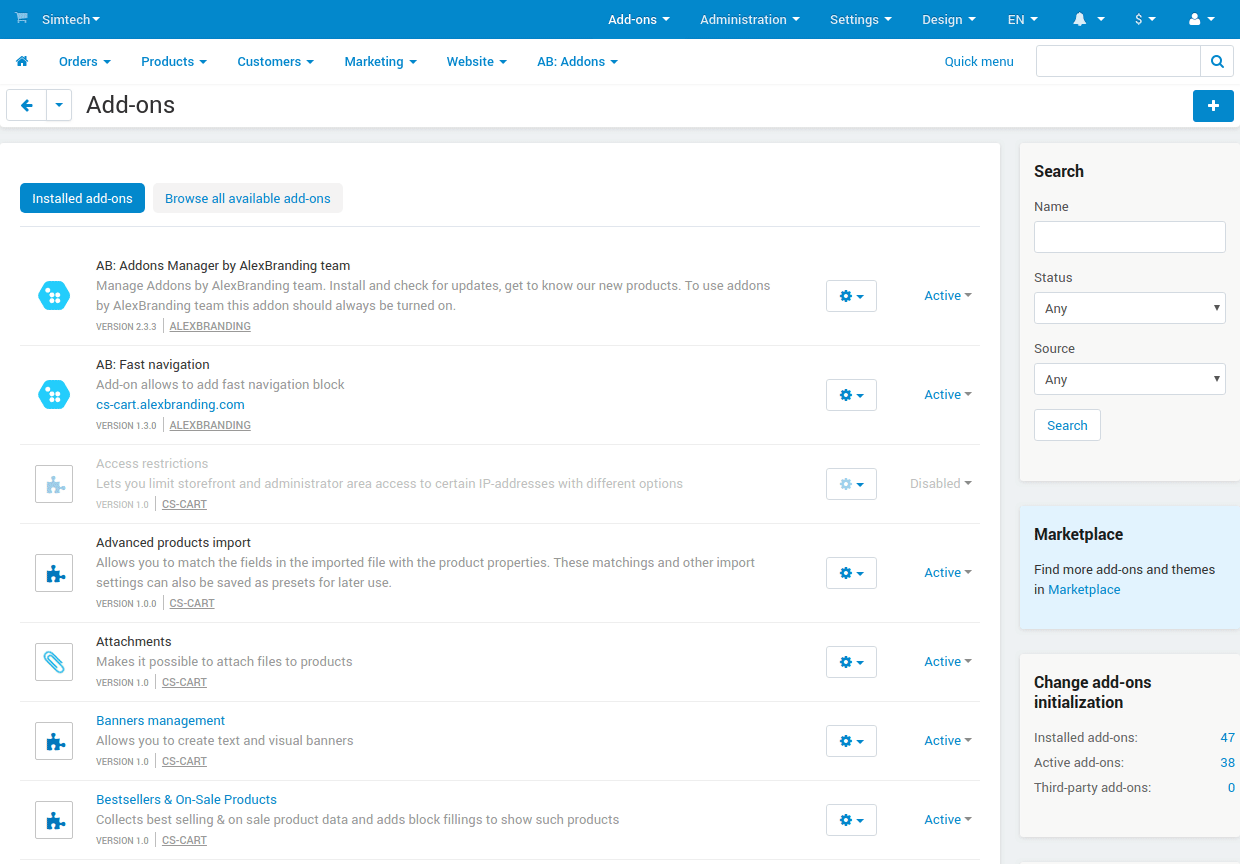Click the Attachments paperclip icon
1240x864 pixels.
click(x=54, y=662)
